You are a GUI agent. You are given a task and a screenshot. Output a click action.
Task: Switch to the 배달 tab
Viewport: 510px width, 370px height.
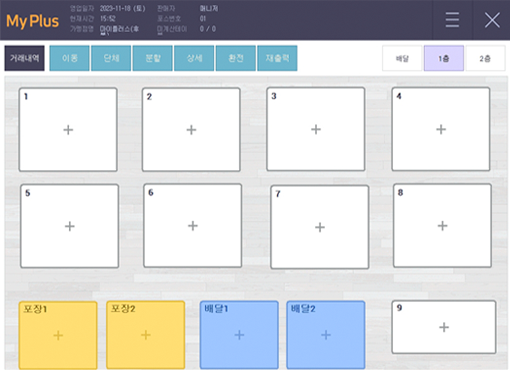click(402, 58)
